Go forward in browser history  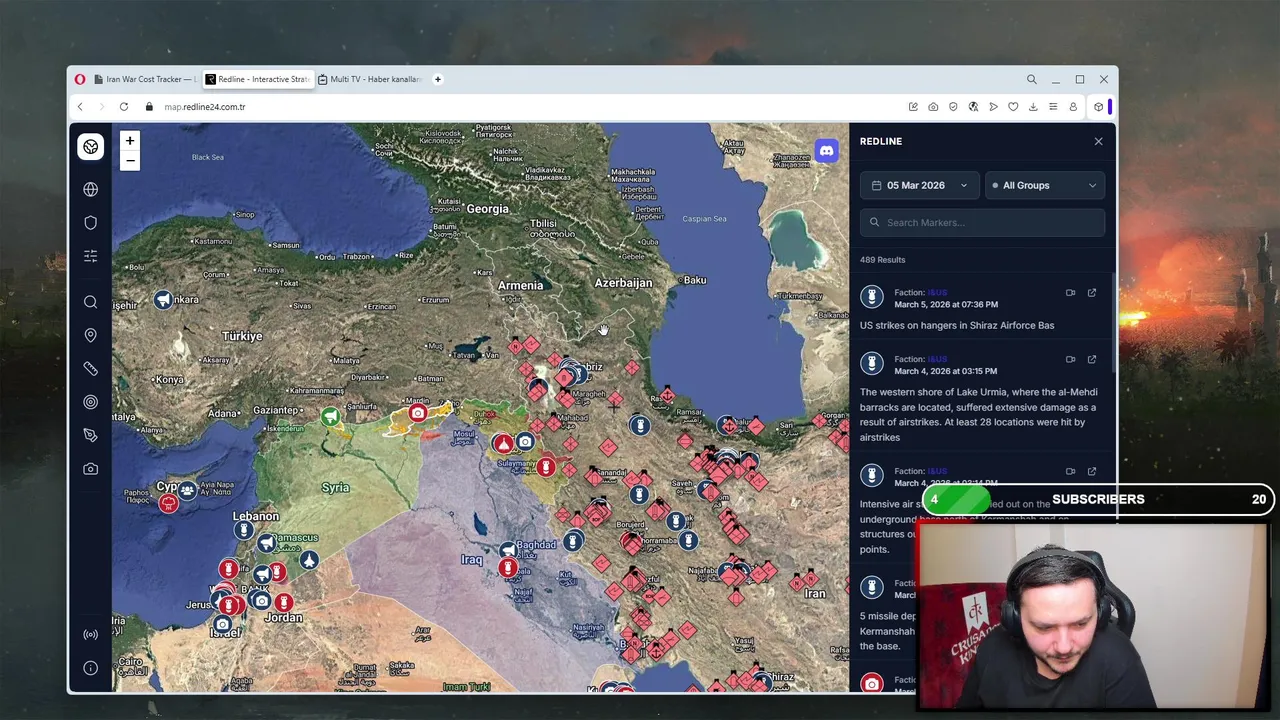101,107
